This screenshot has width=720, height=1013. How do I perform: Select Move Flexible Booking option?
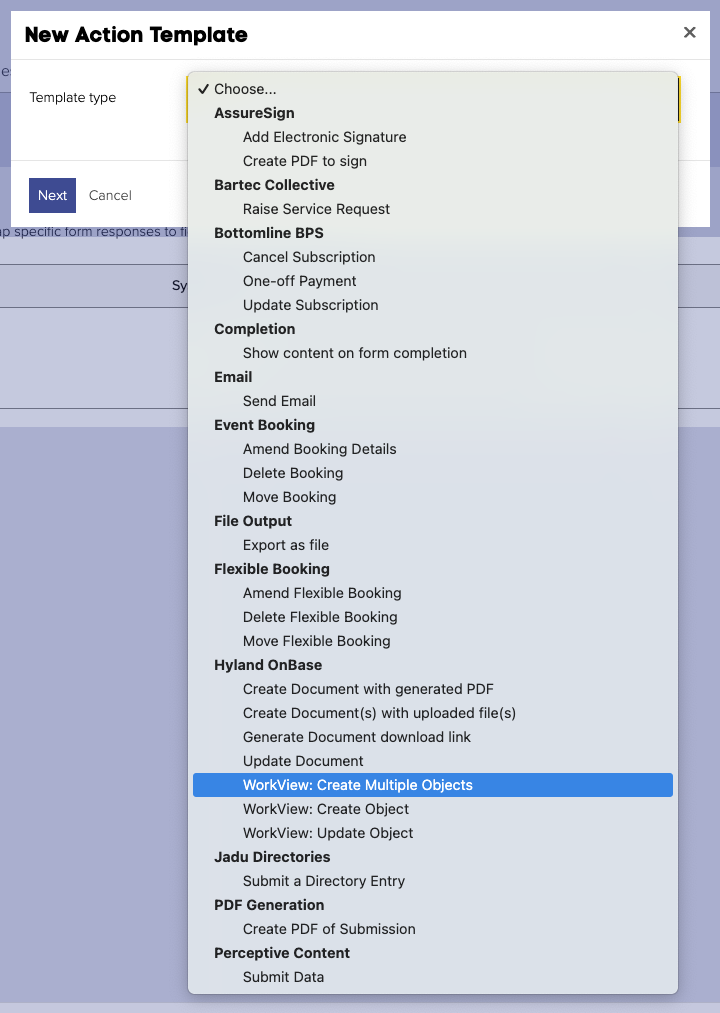(433, 641)
